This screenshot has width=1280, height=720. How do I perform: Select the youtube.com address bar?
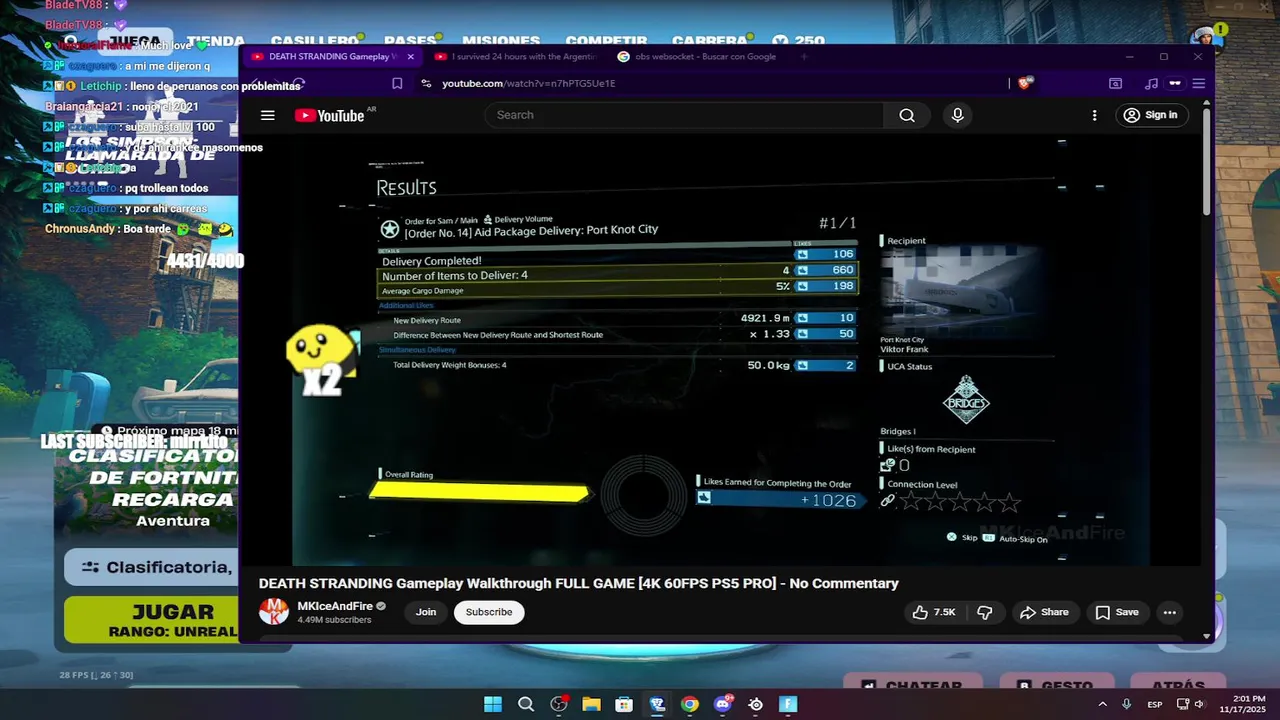coord(715,83)
